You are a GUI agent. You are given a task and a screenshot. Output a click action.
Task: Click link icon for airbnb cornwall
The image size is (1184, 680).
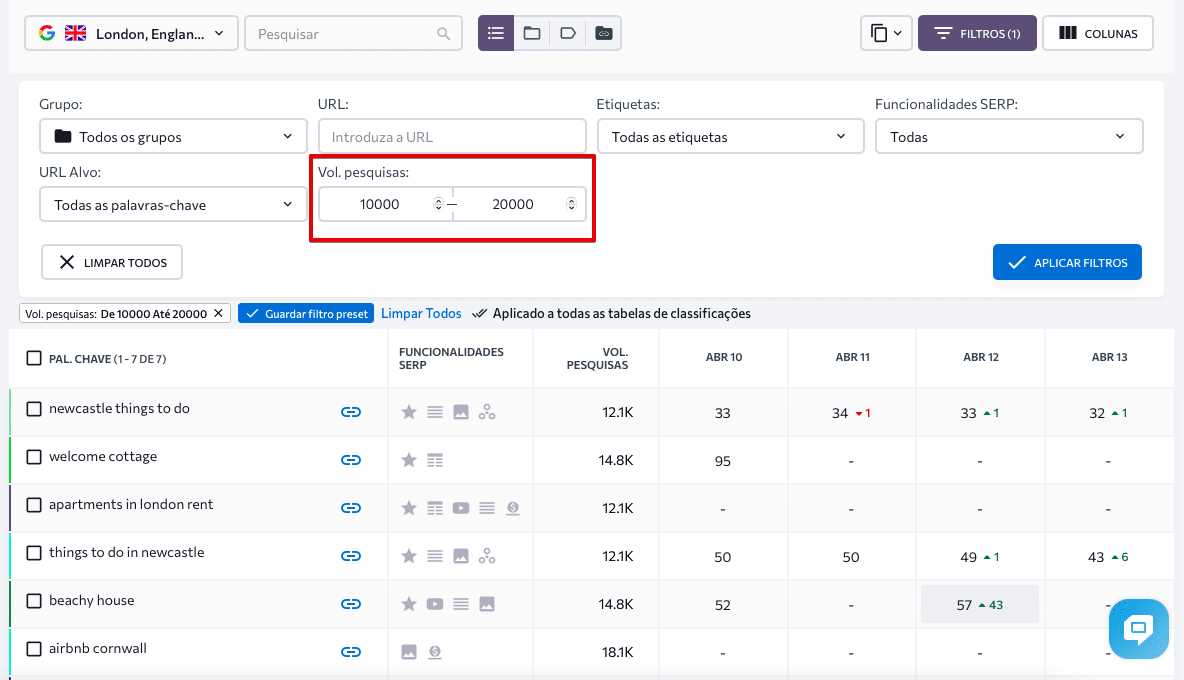tap(350, 652)
